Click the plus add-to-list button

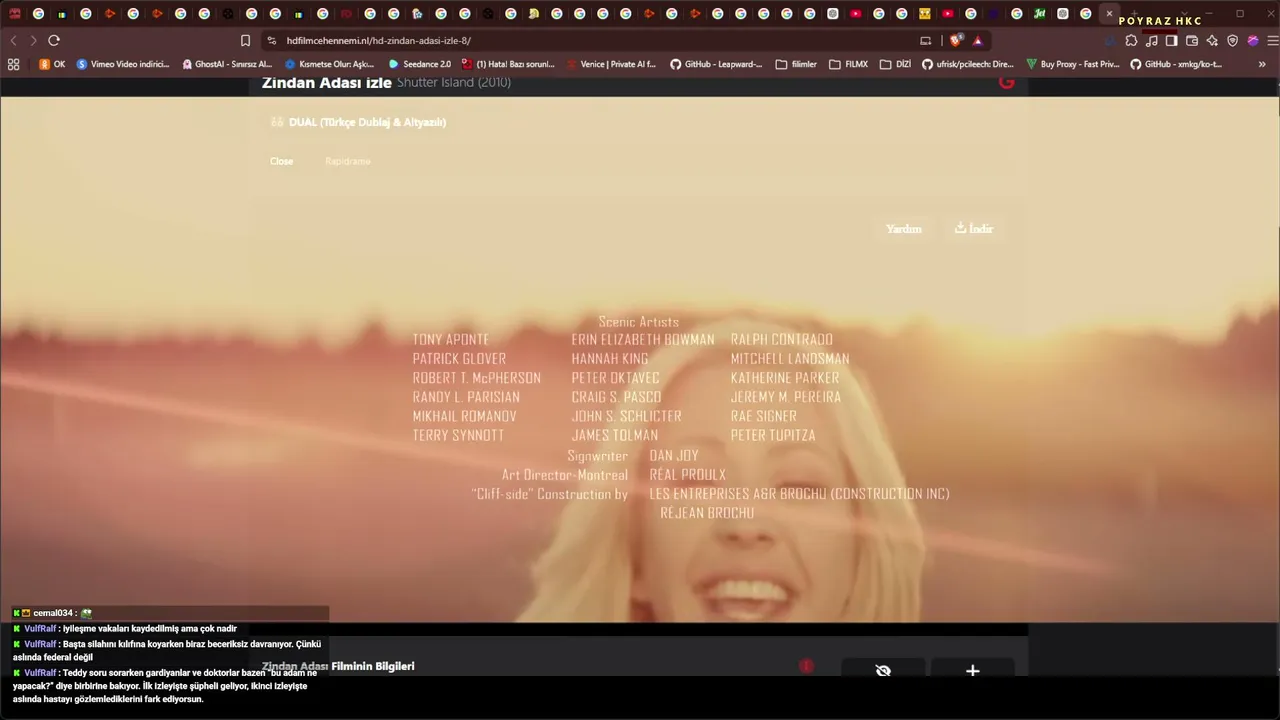click(x=972, y=670)
